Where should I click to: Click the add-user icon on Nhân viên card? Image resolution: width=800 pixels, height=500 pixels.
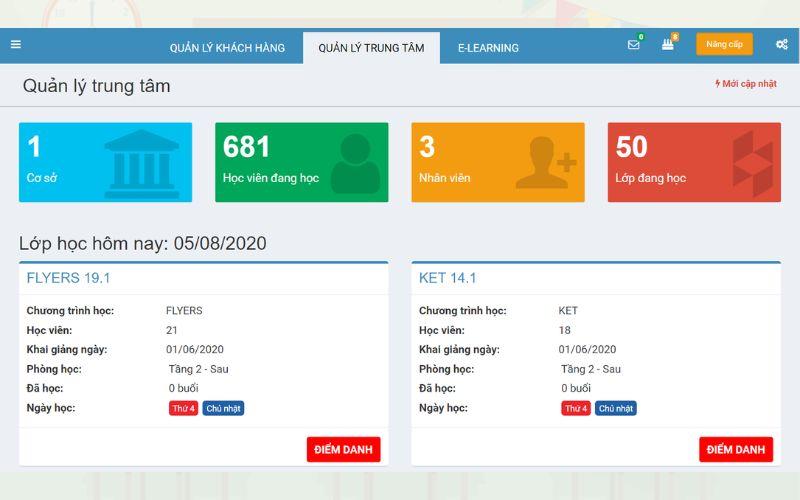545,163
